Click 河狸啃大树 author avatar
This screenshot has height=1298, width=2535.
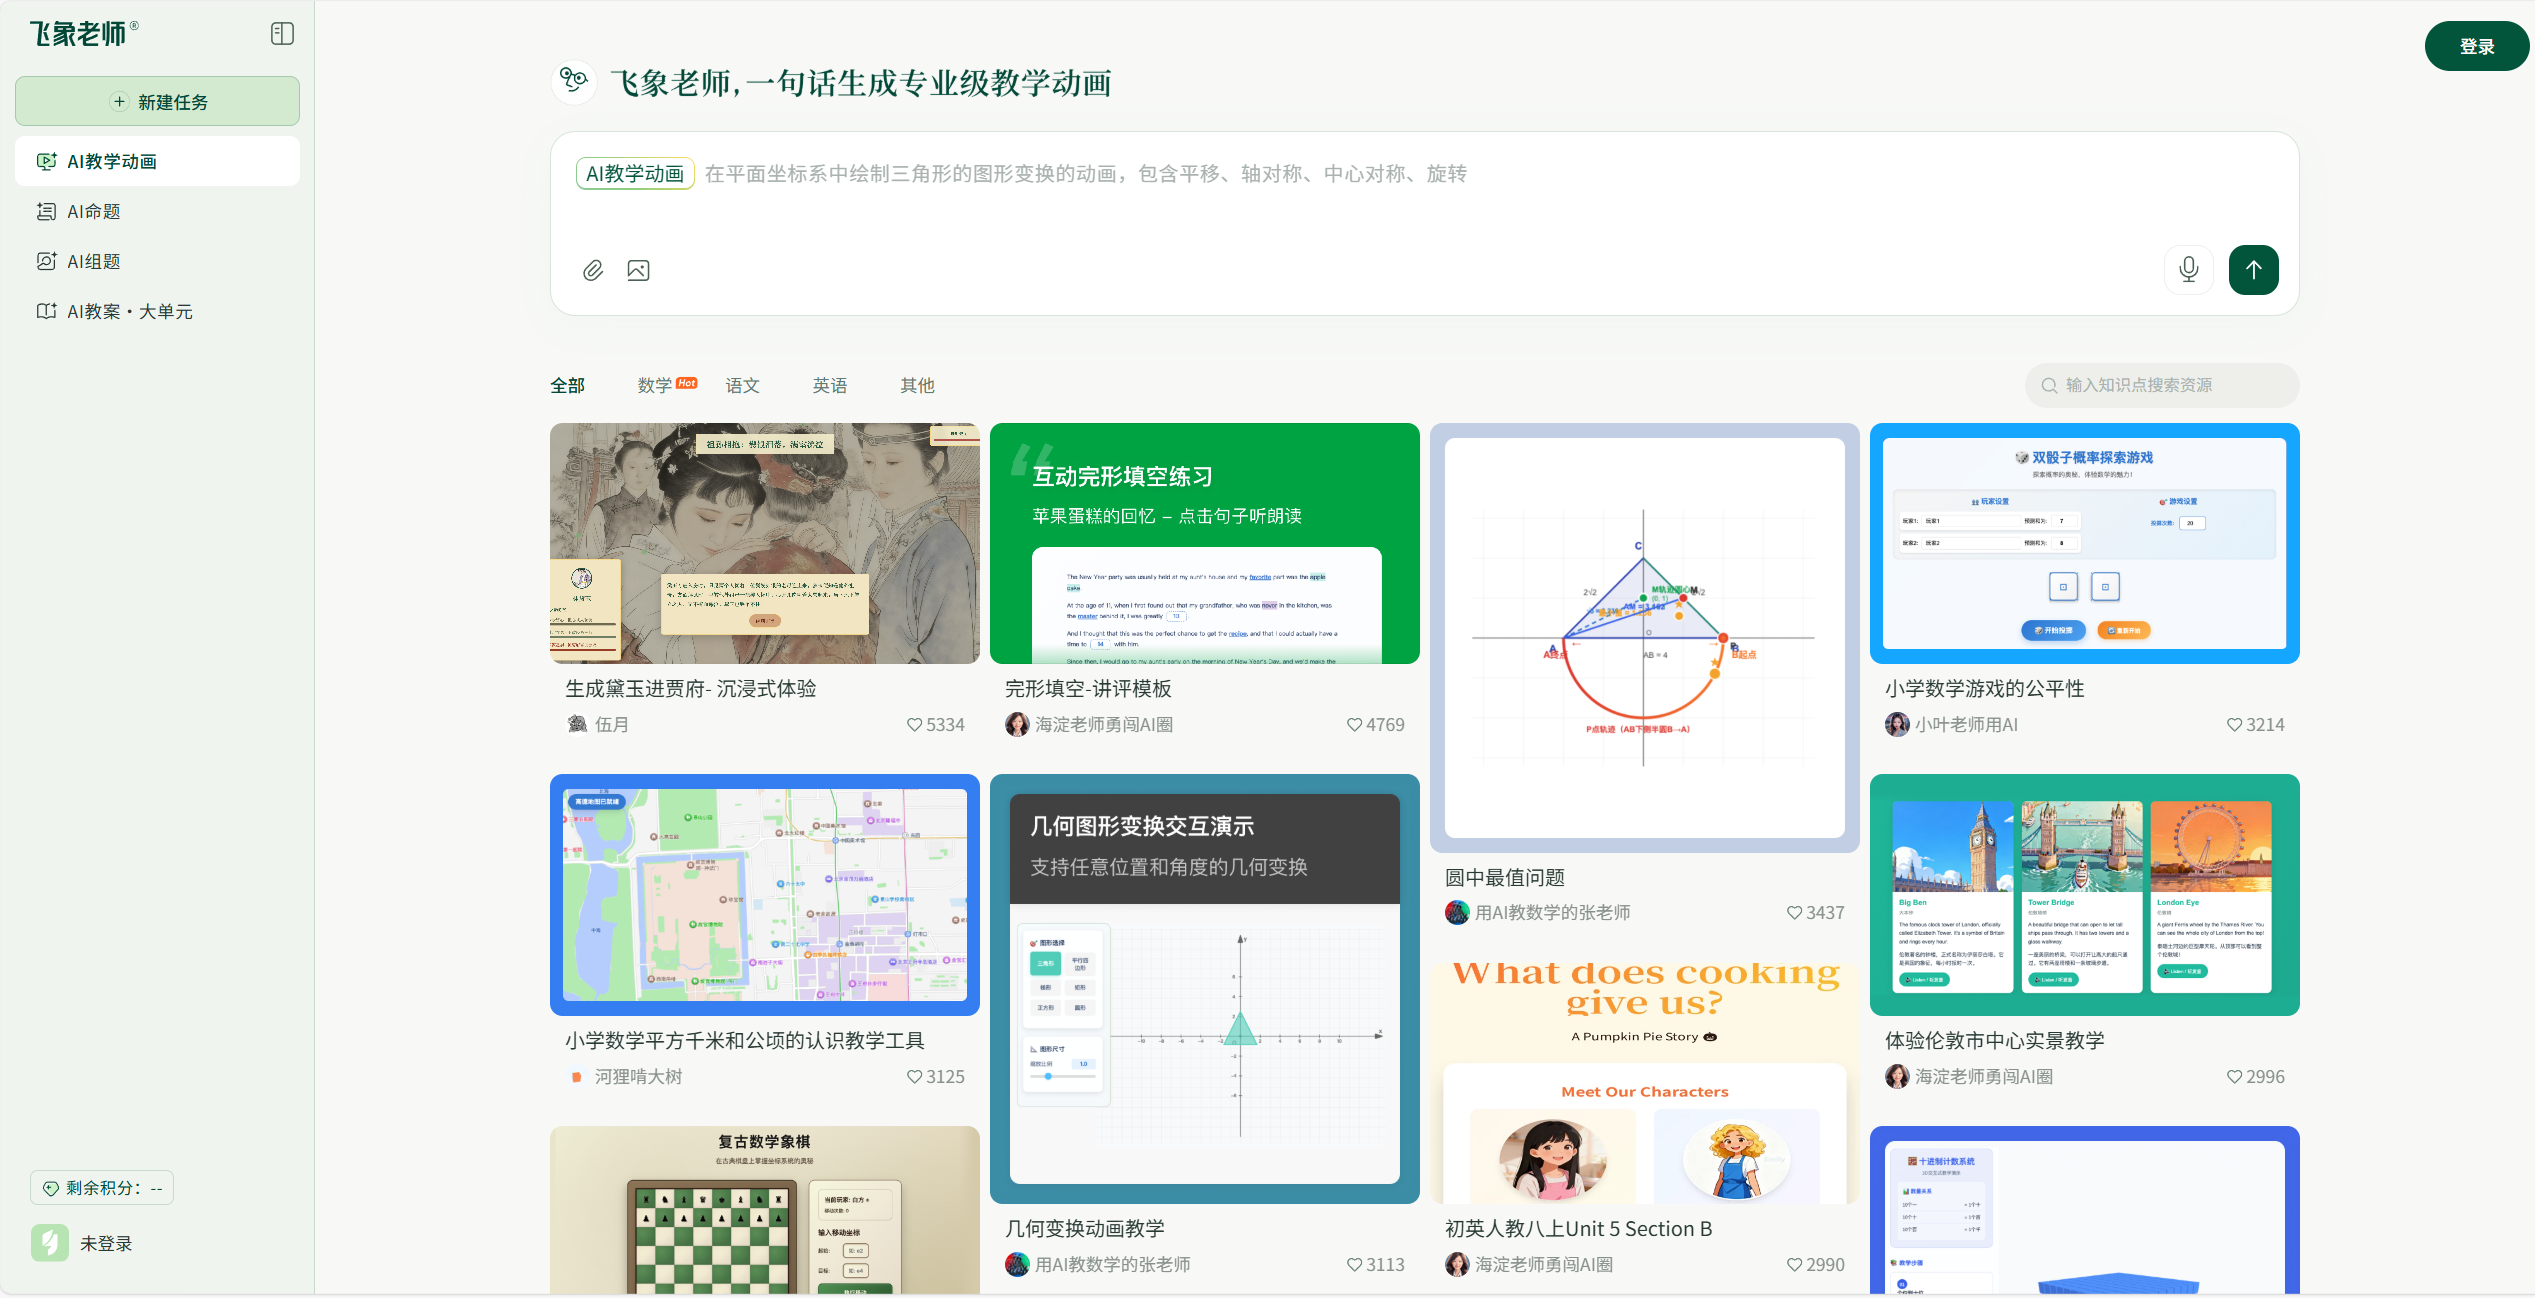[577, 1076]
